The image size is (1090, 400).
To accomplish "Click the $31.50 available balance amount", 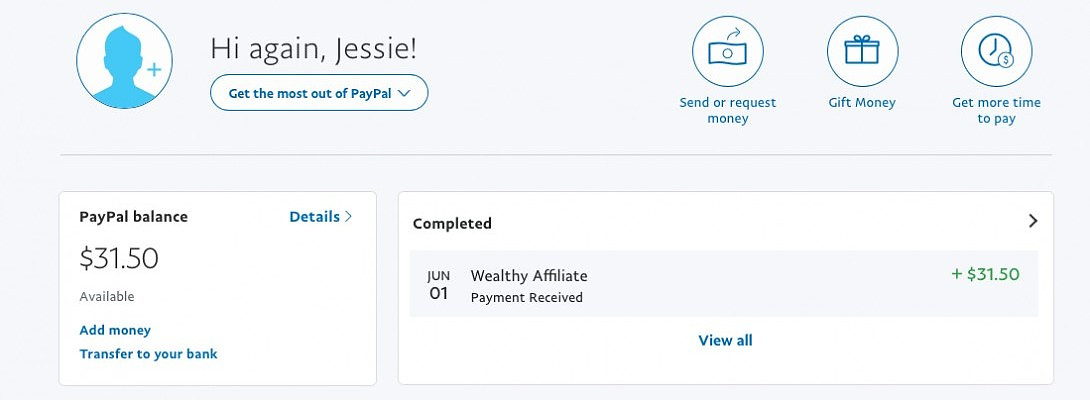I will tap(119, 258).
